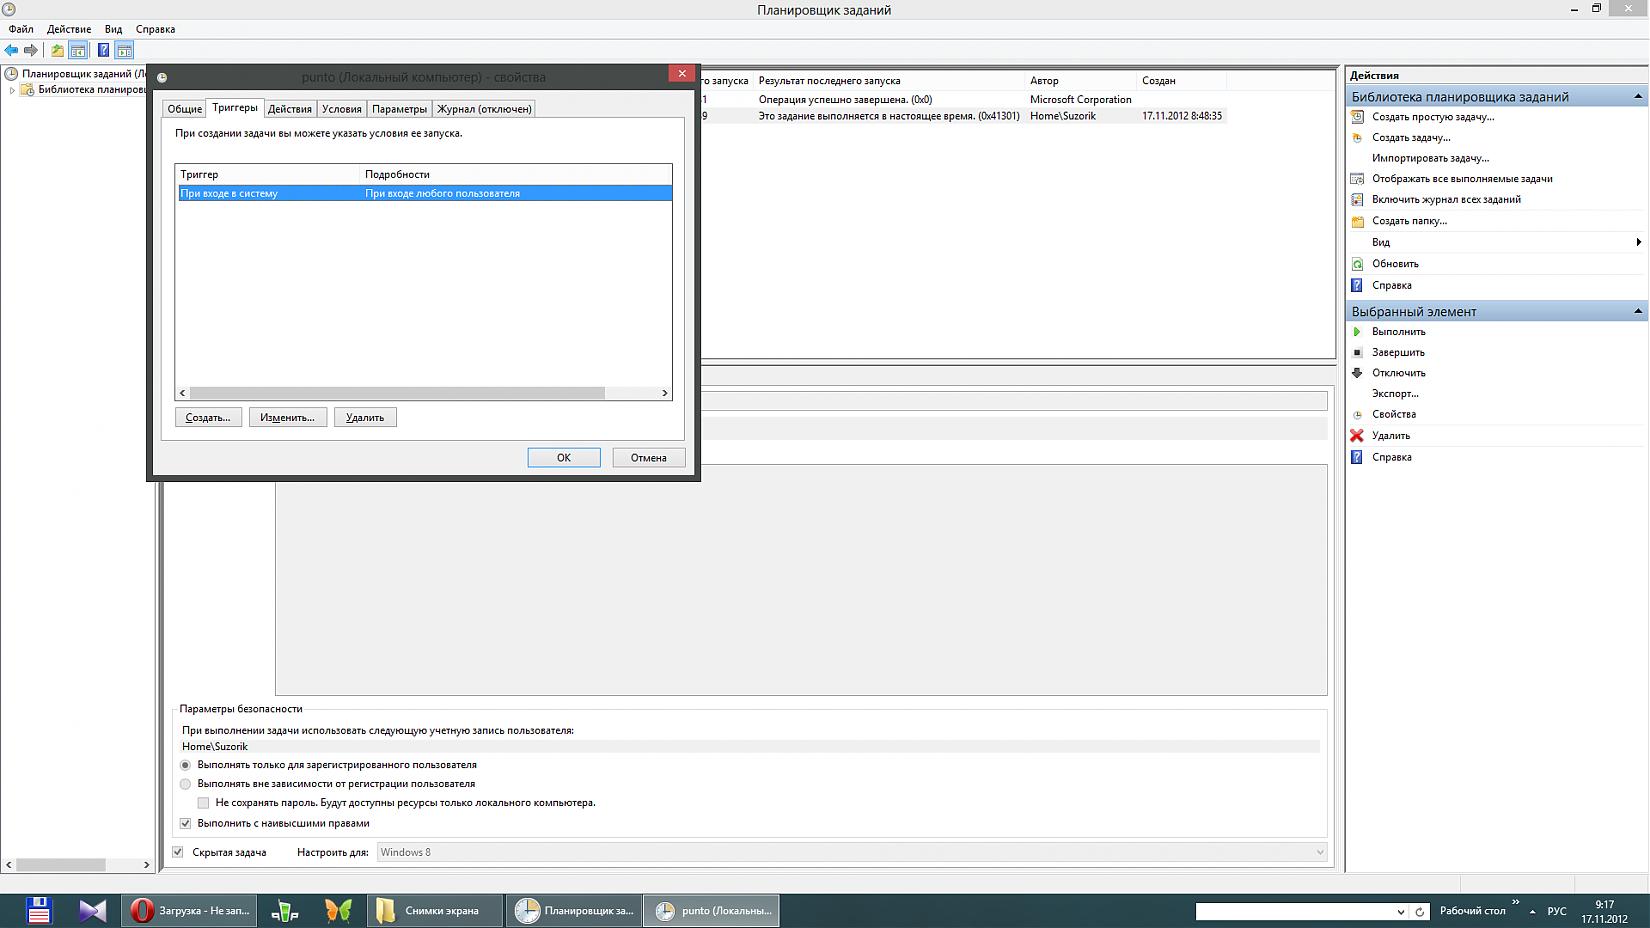Screen dimensions: 1650x928
Task: Refresh with Обновить in the Actions pane
Action: (1395, 264)
